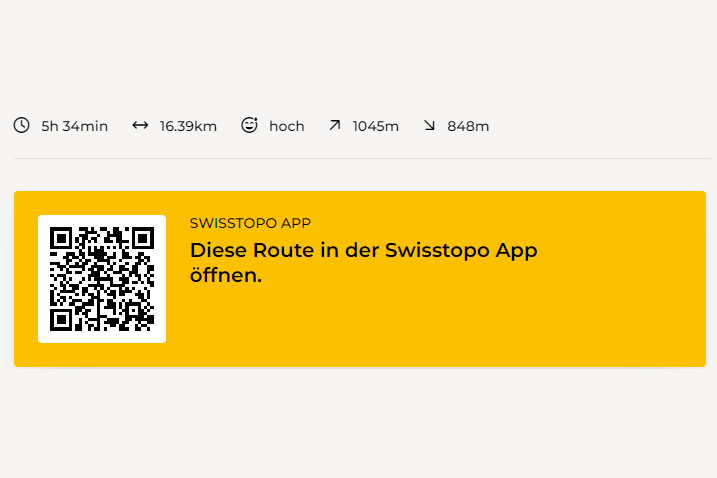
Task: Click the horizontal double-arrow distance icon
Action: (140, 126)
